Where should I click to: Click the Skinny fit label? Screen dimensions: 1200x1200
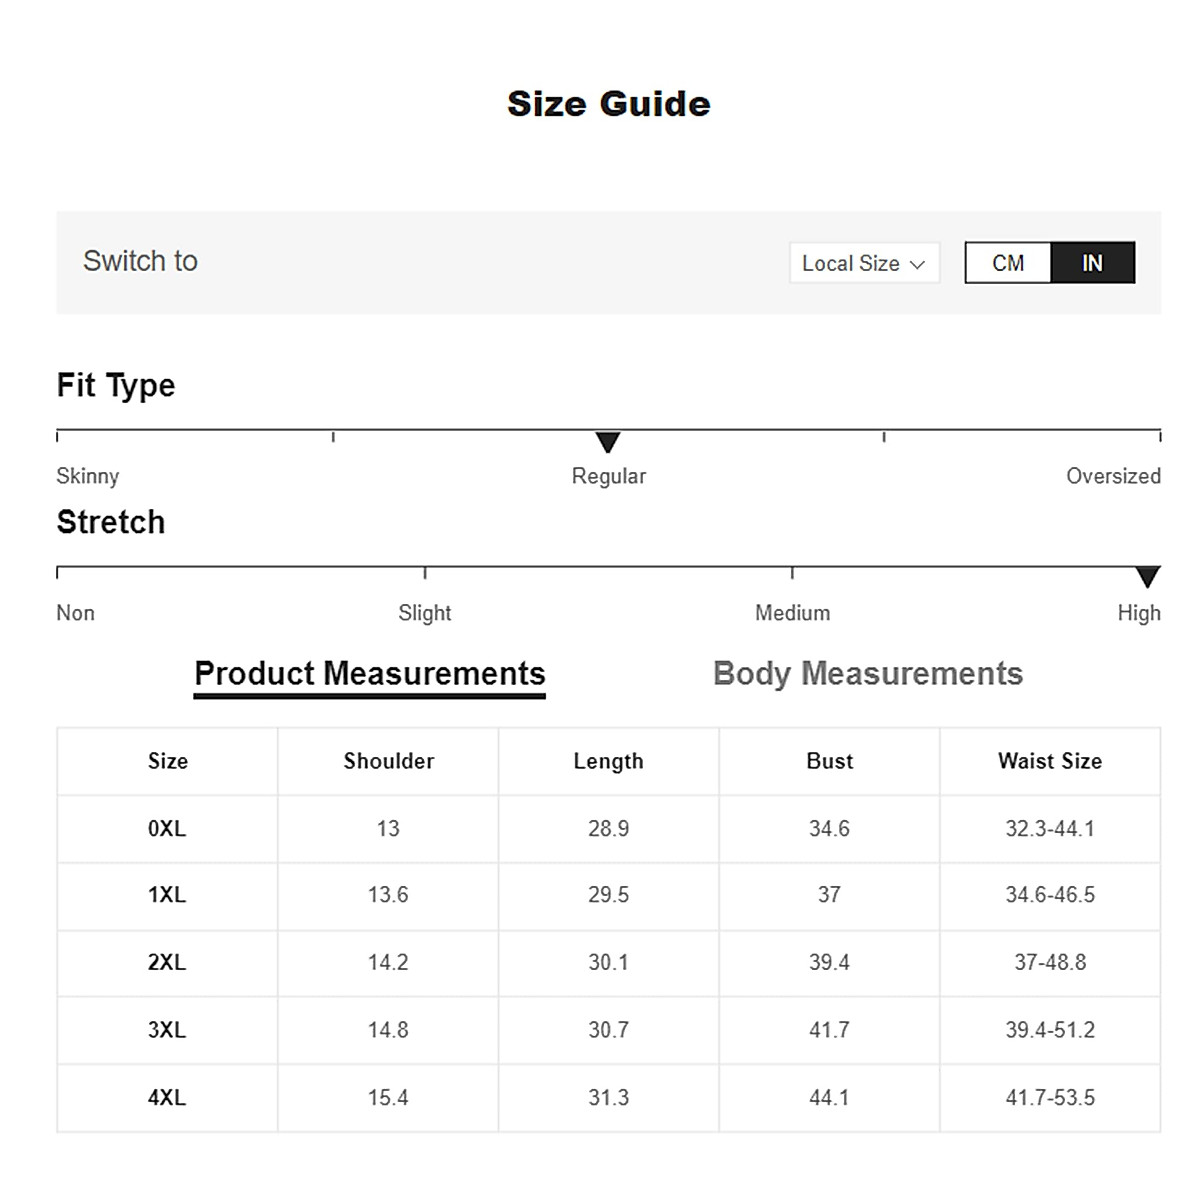coord(88,476)
